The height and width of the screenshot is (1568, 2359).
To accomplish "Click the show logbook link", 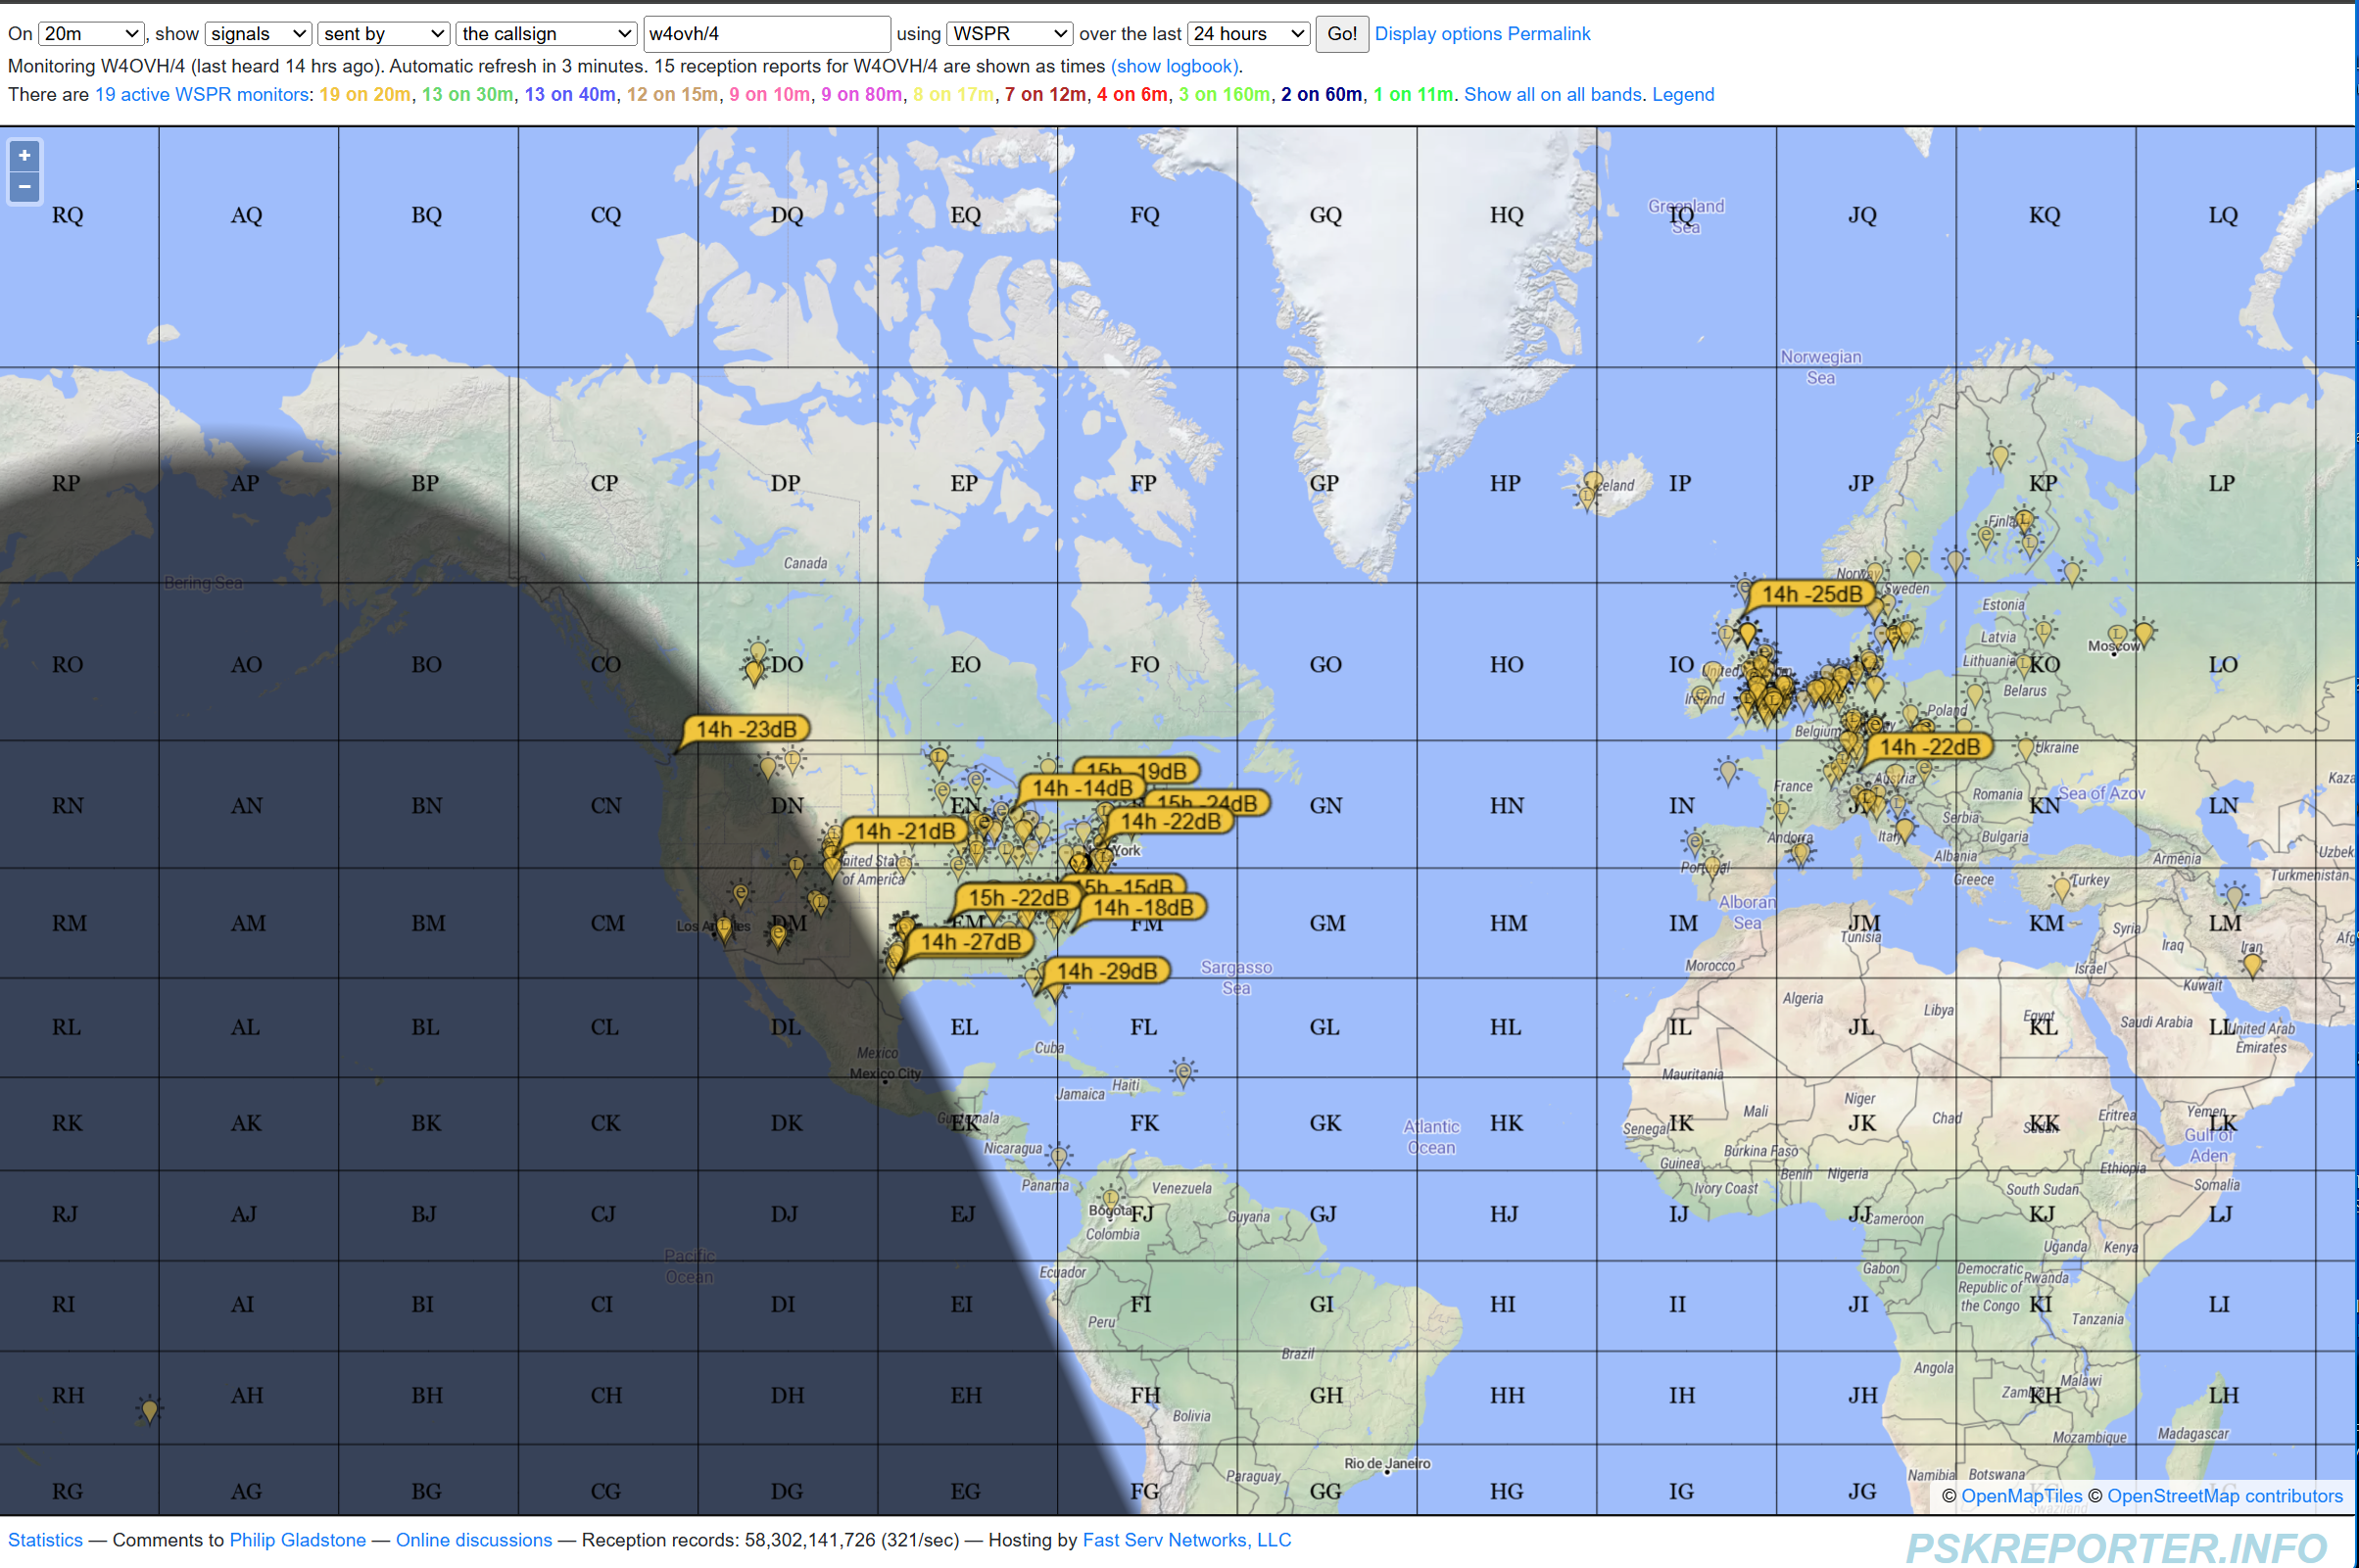I will coord(1175,66).
